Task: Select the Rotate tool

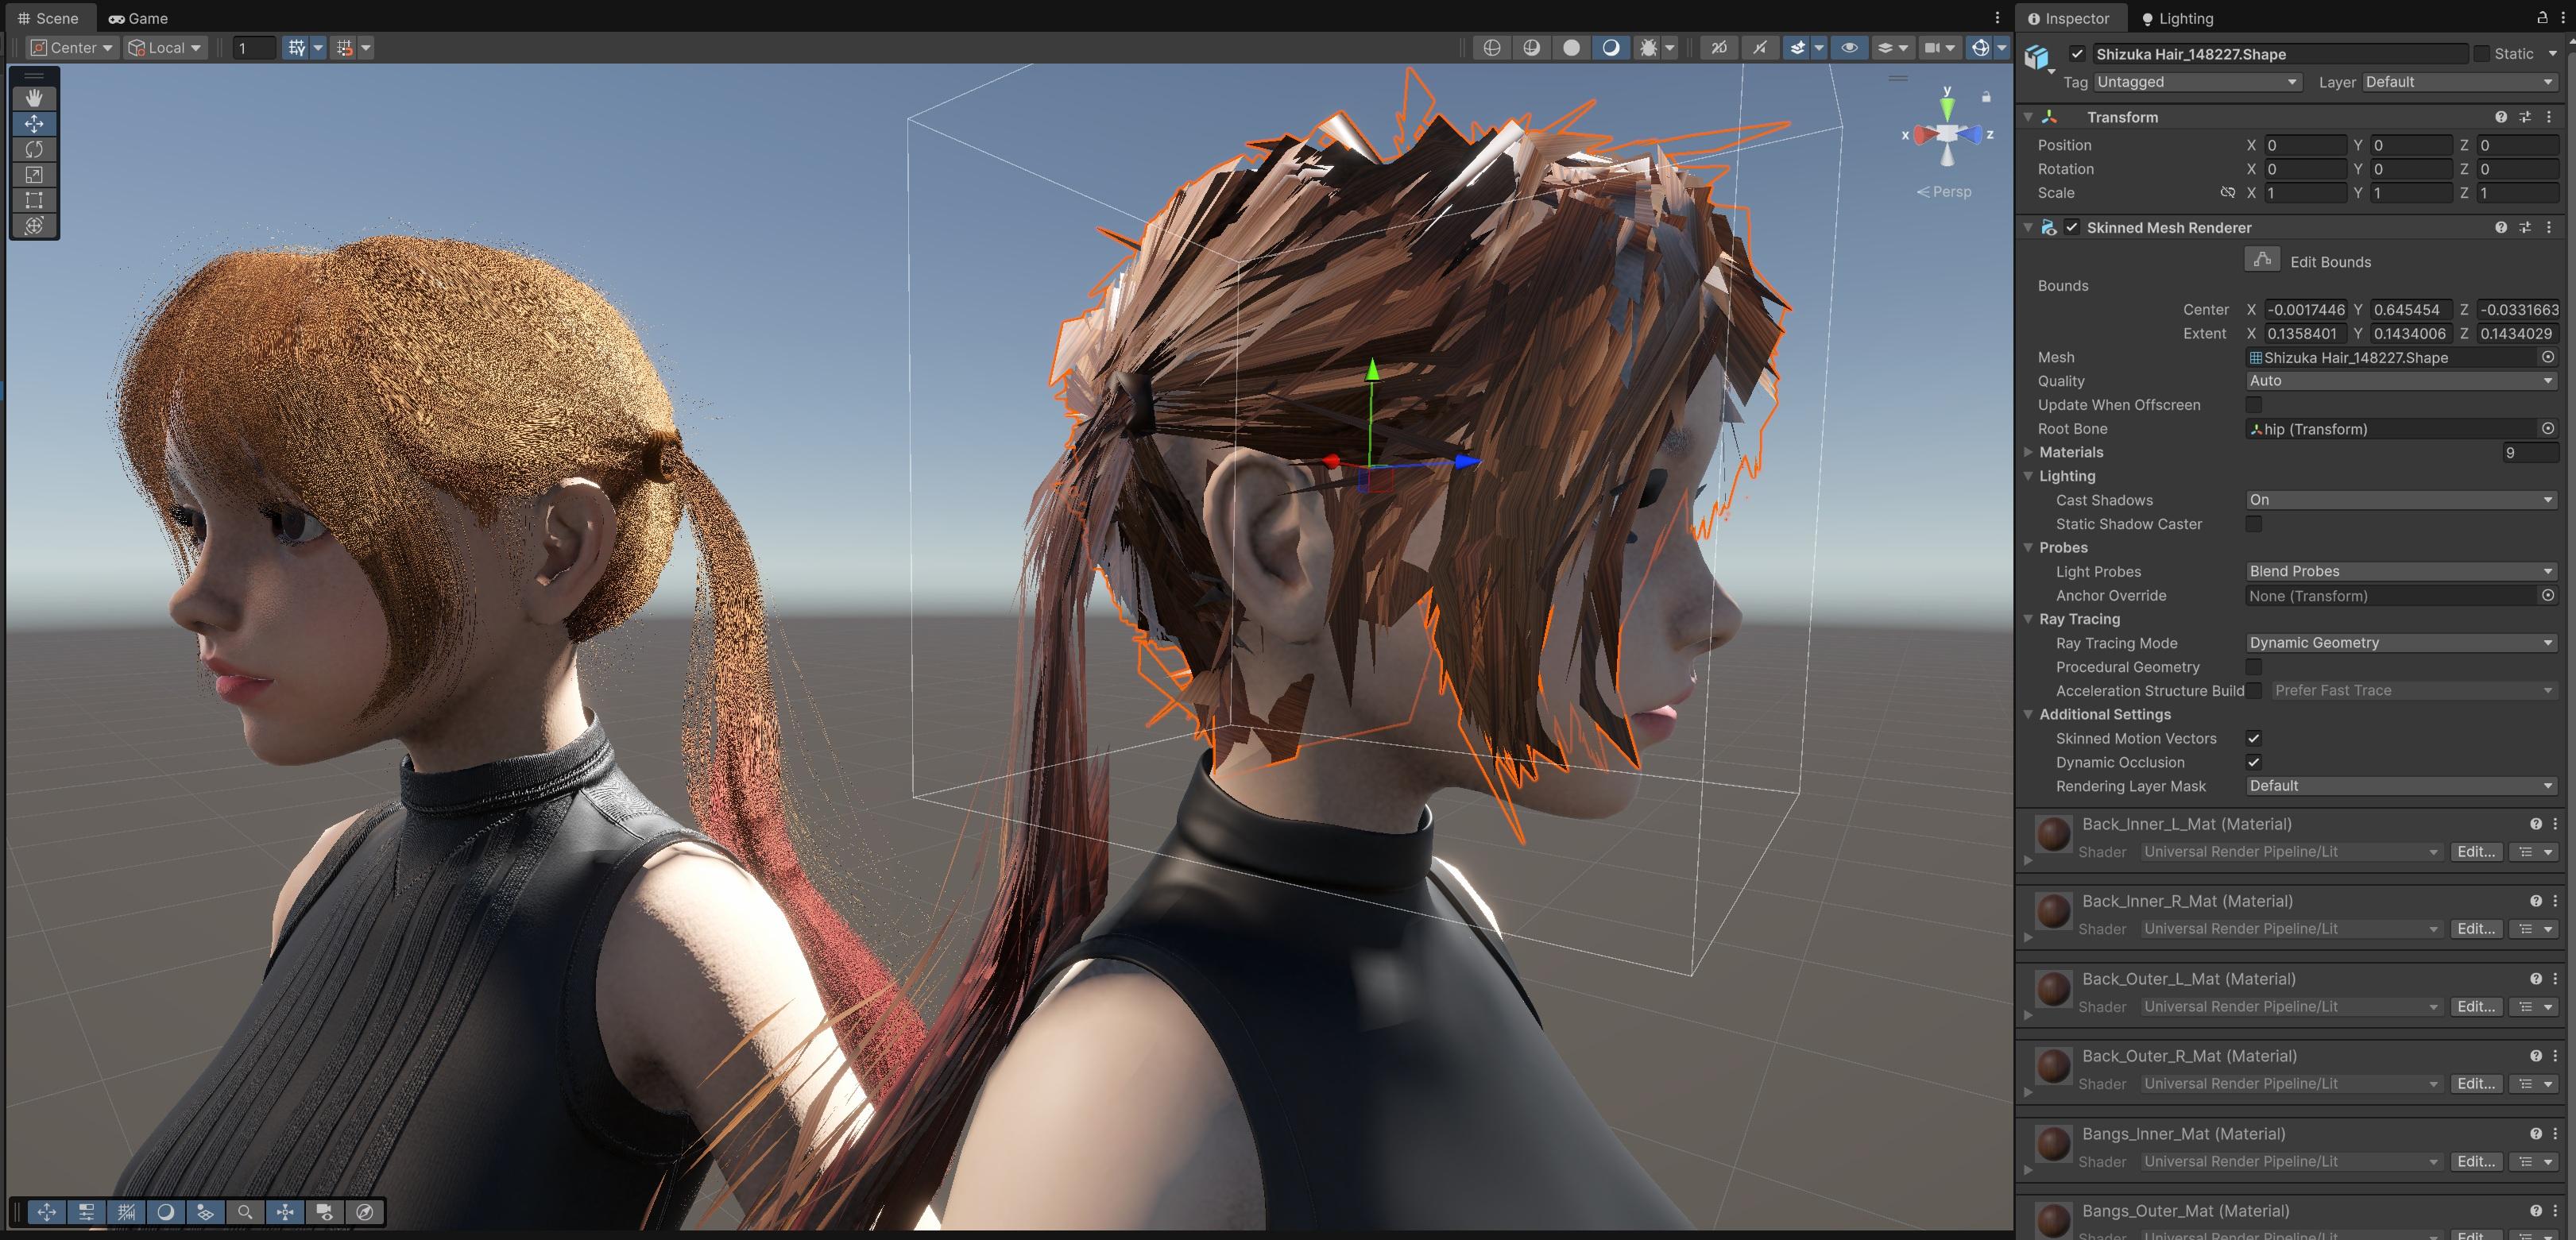Action: (34, 149)
